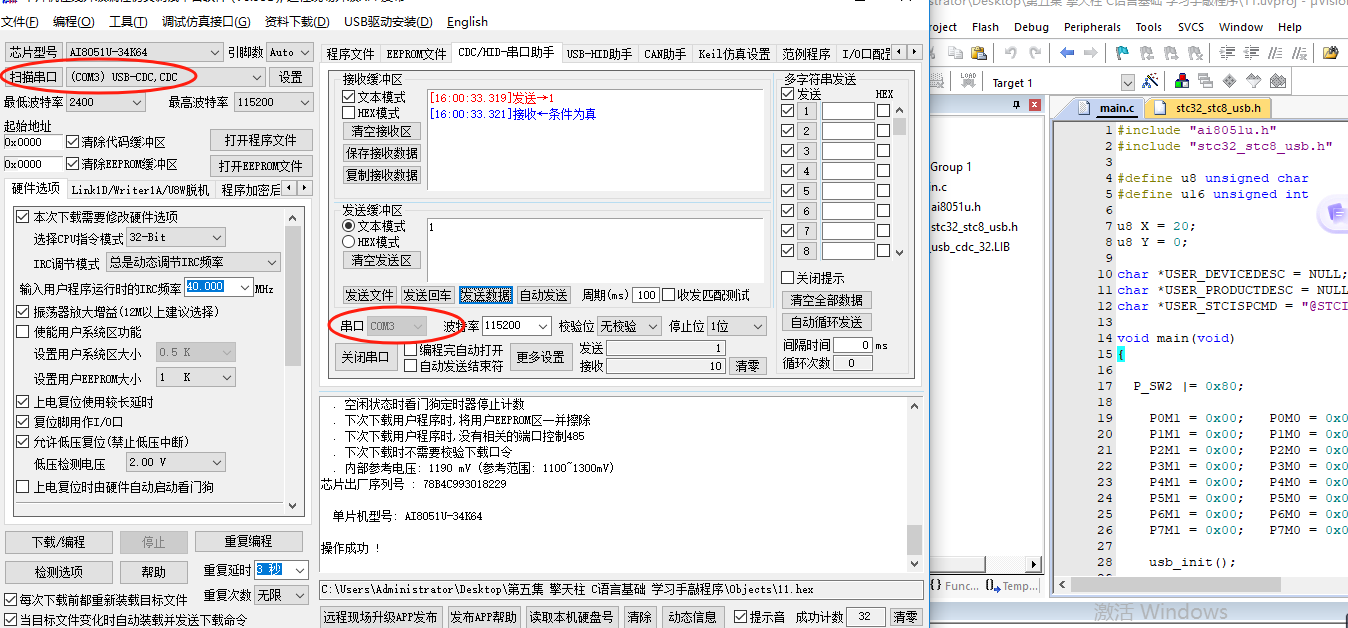
Task: Unindent selected lines icon in Keil
Action: 1251,52
